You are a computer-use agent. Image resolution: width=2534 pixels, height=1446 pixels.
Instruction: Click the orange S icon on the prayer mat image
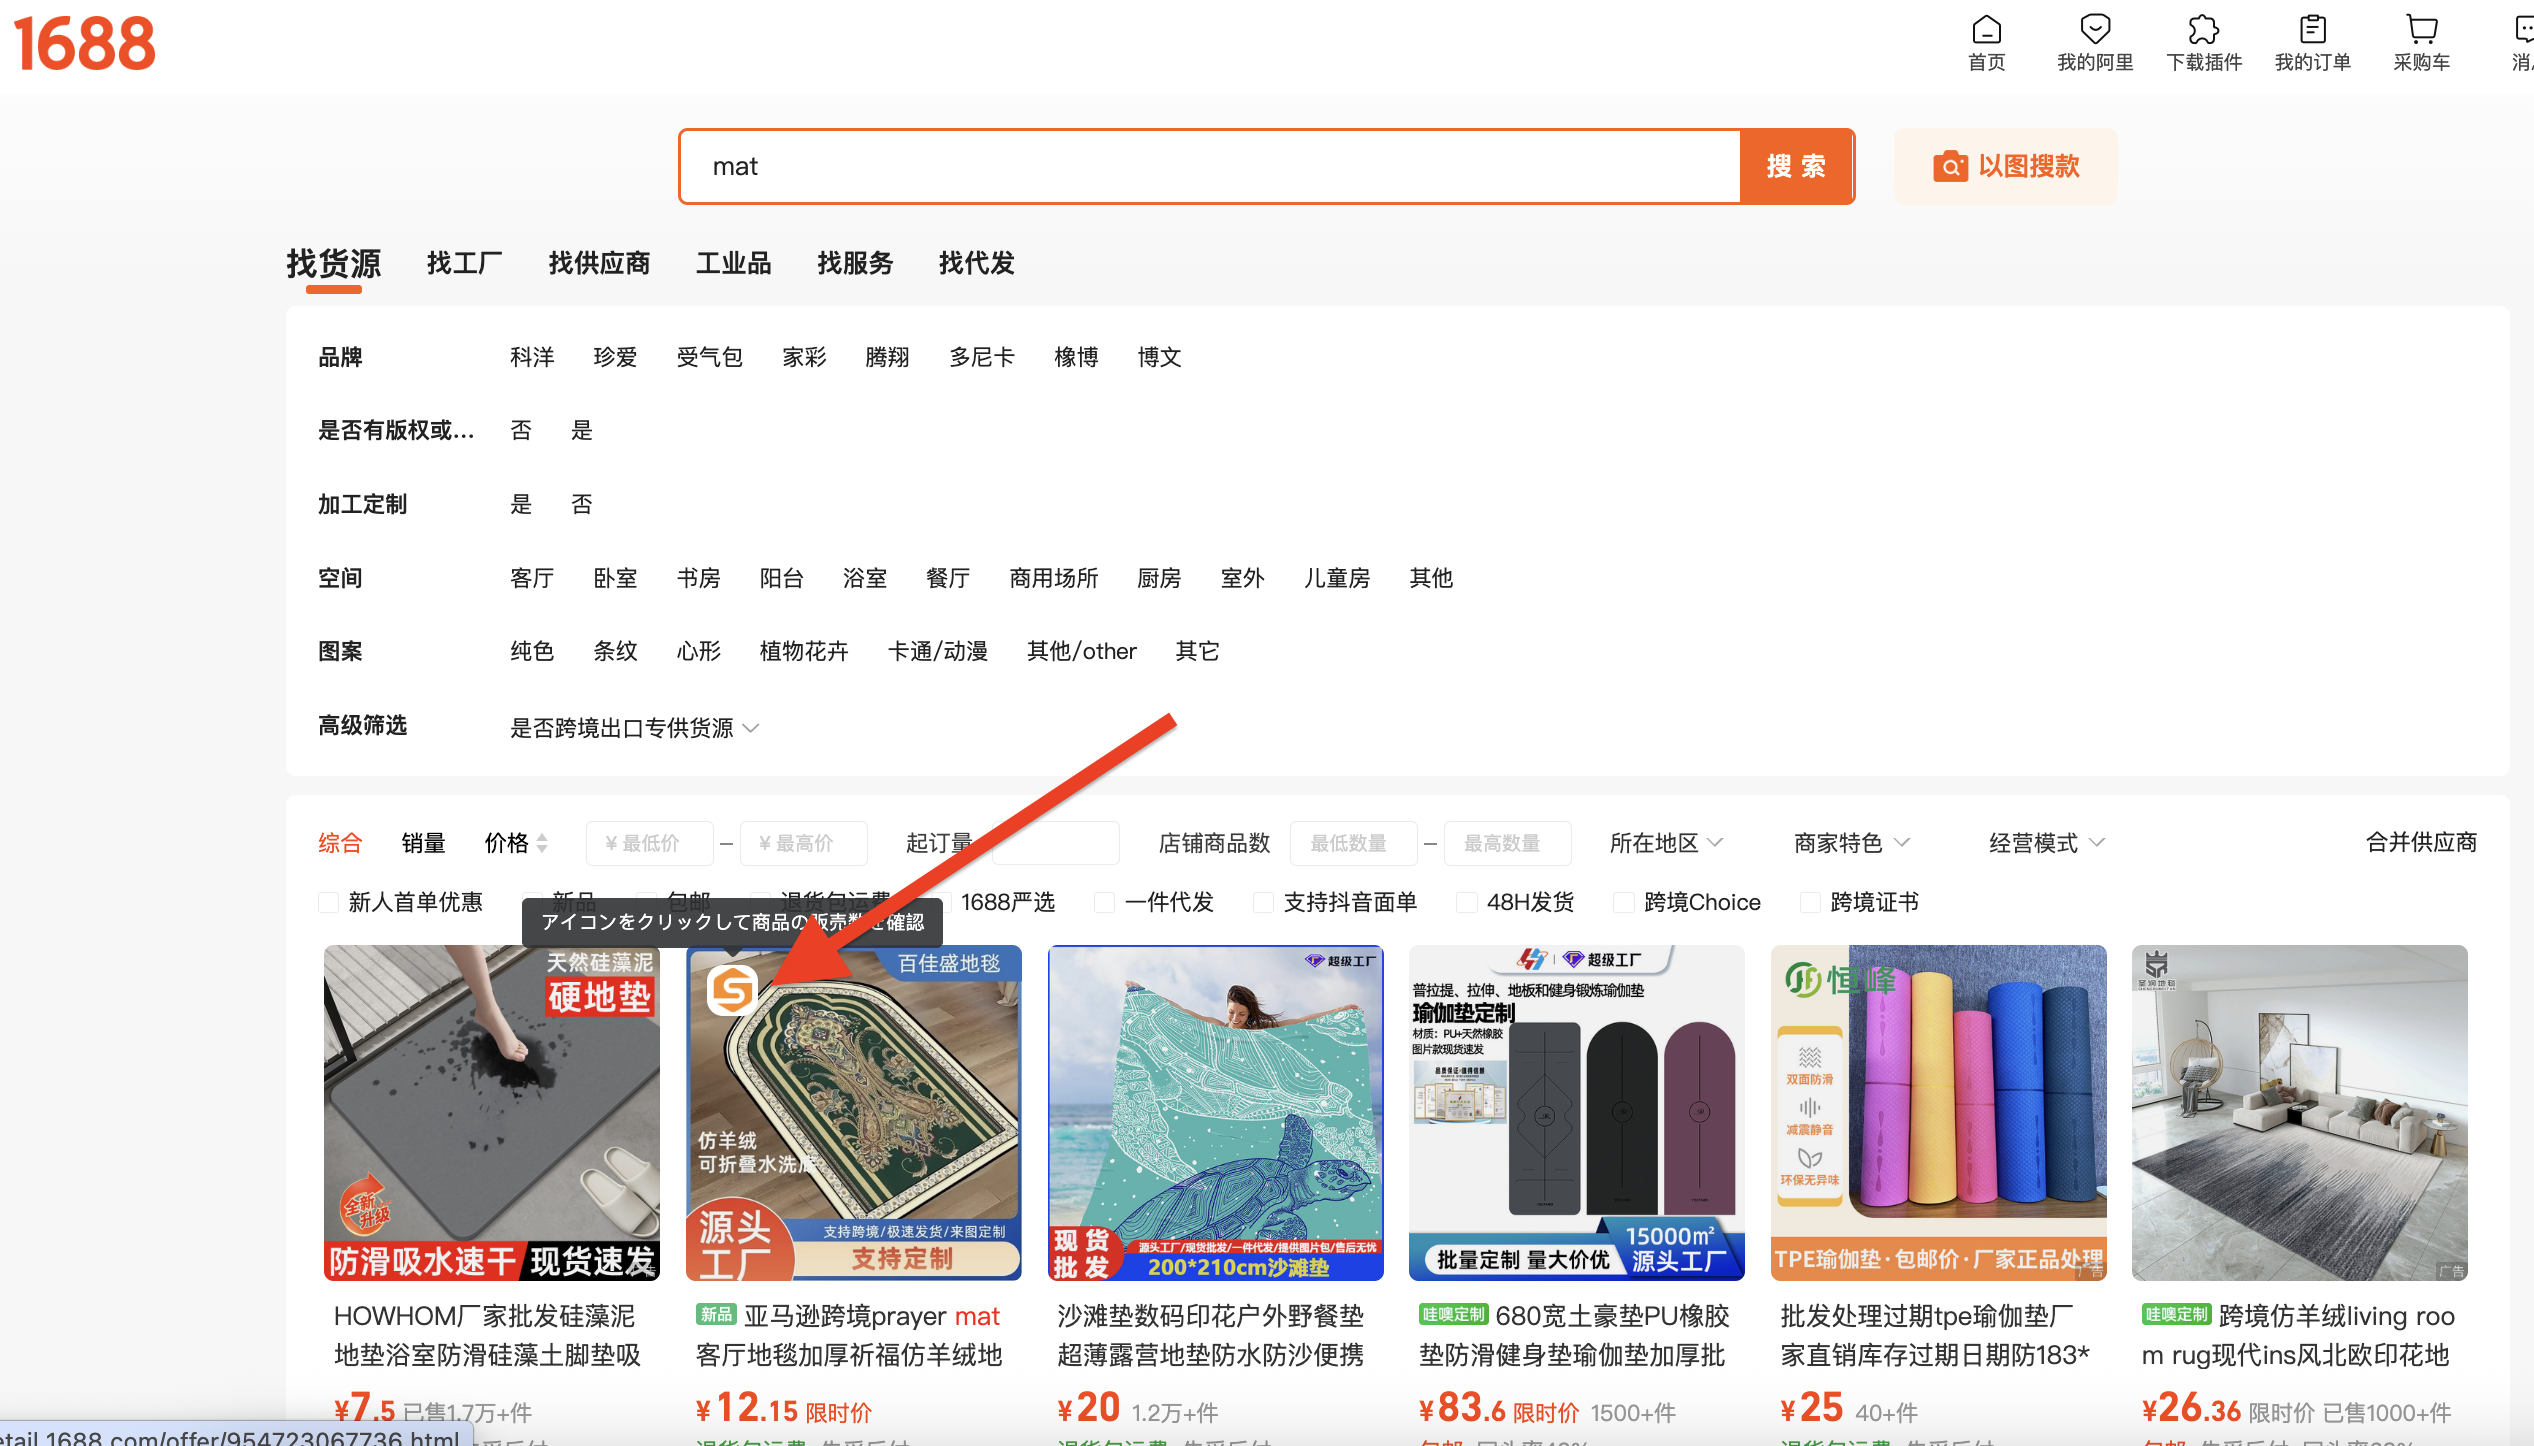click(x=732, y=990)
